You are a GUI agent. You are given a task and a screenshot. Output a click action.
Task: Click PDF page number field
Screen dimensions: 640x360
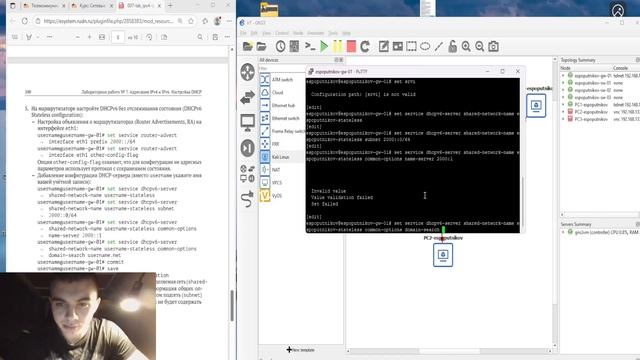[118, 37]
